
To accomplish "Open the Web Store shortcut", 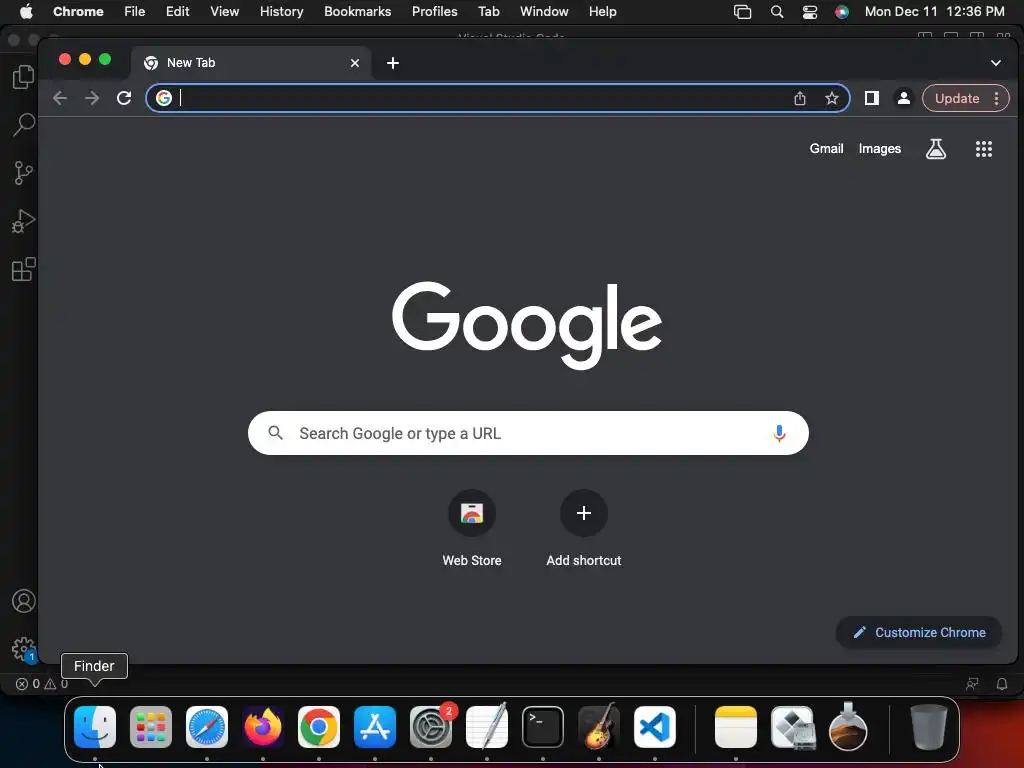I will pos(472,529).
